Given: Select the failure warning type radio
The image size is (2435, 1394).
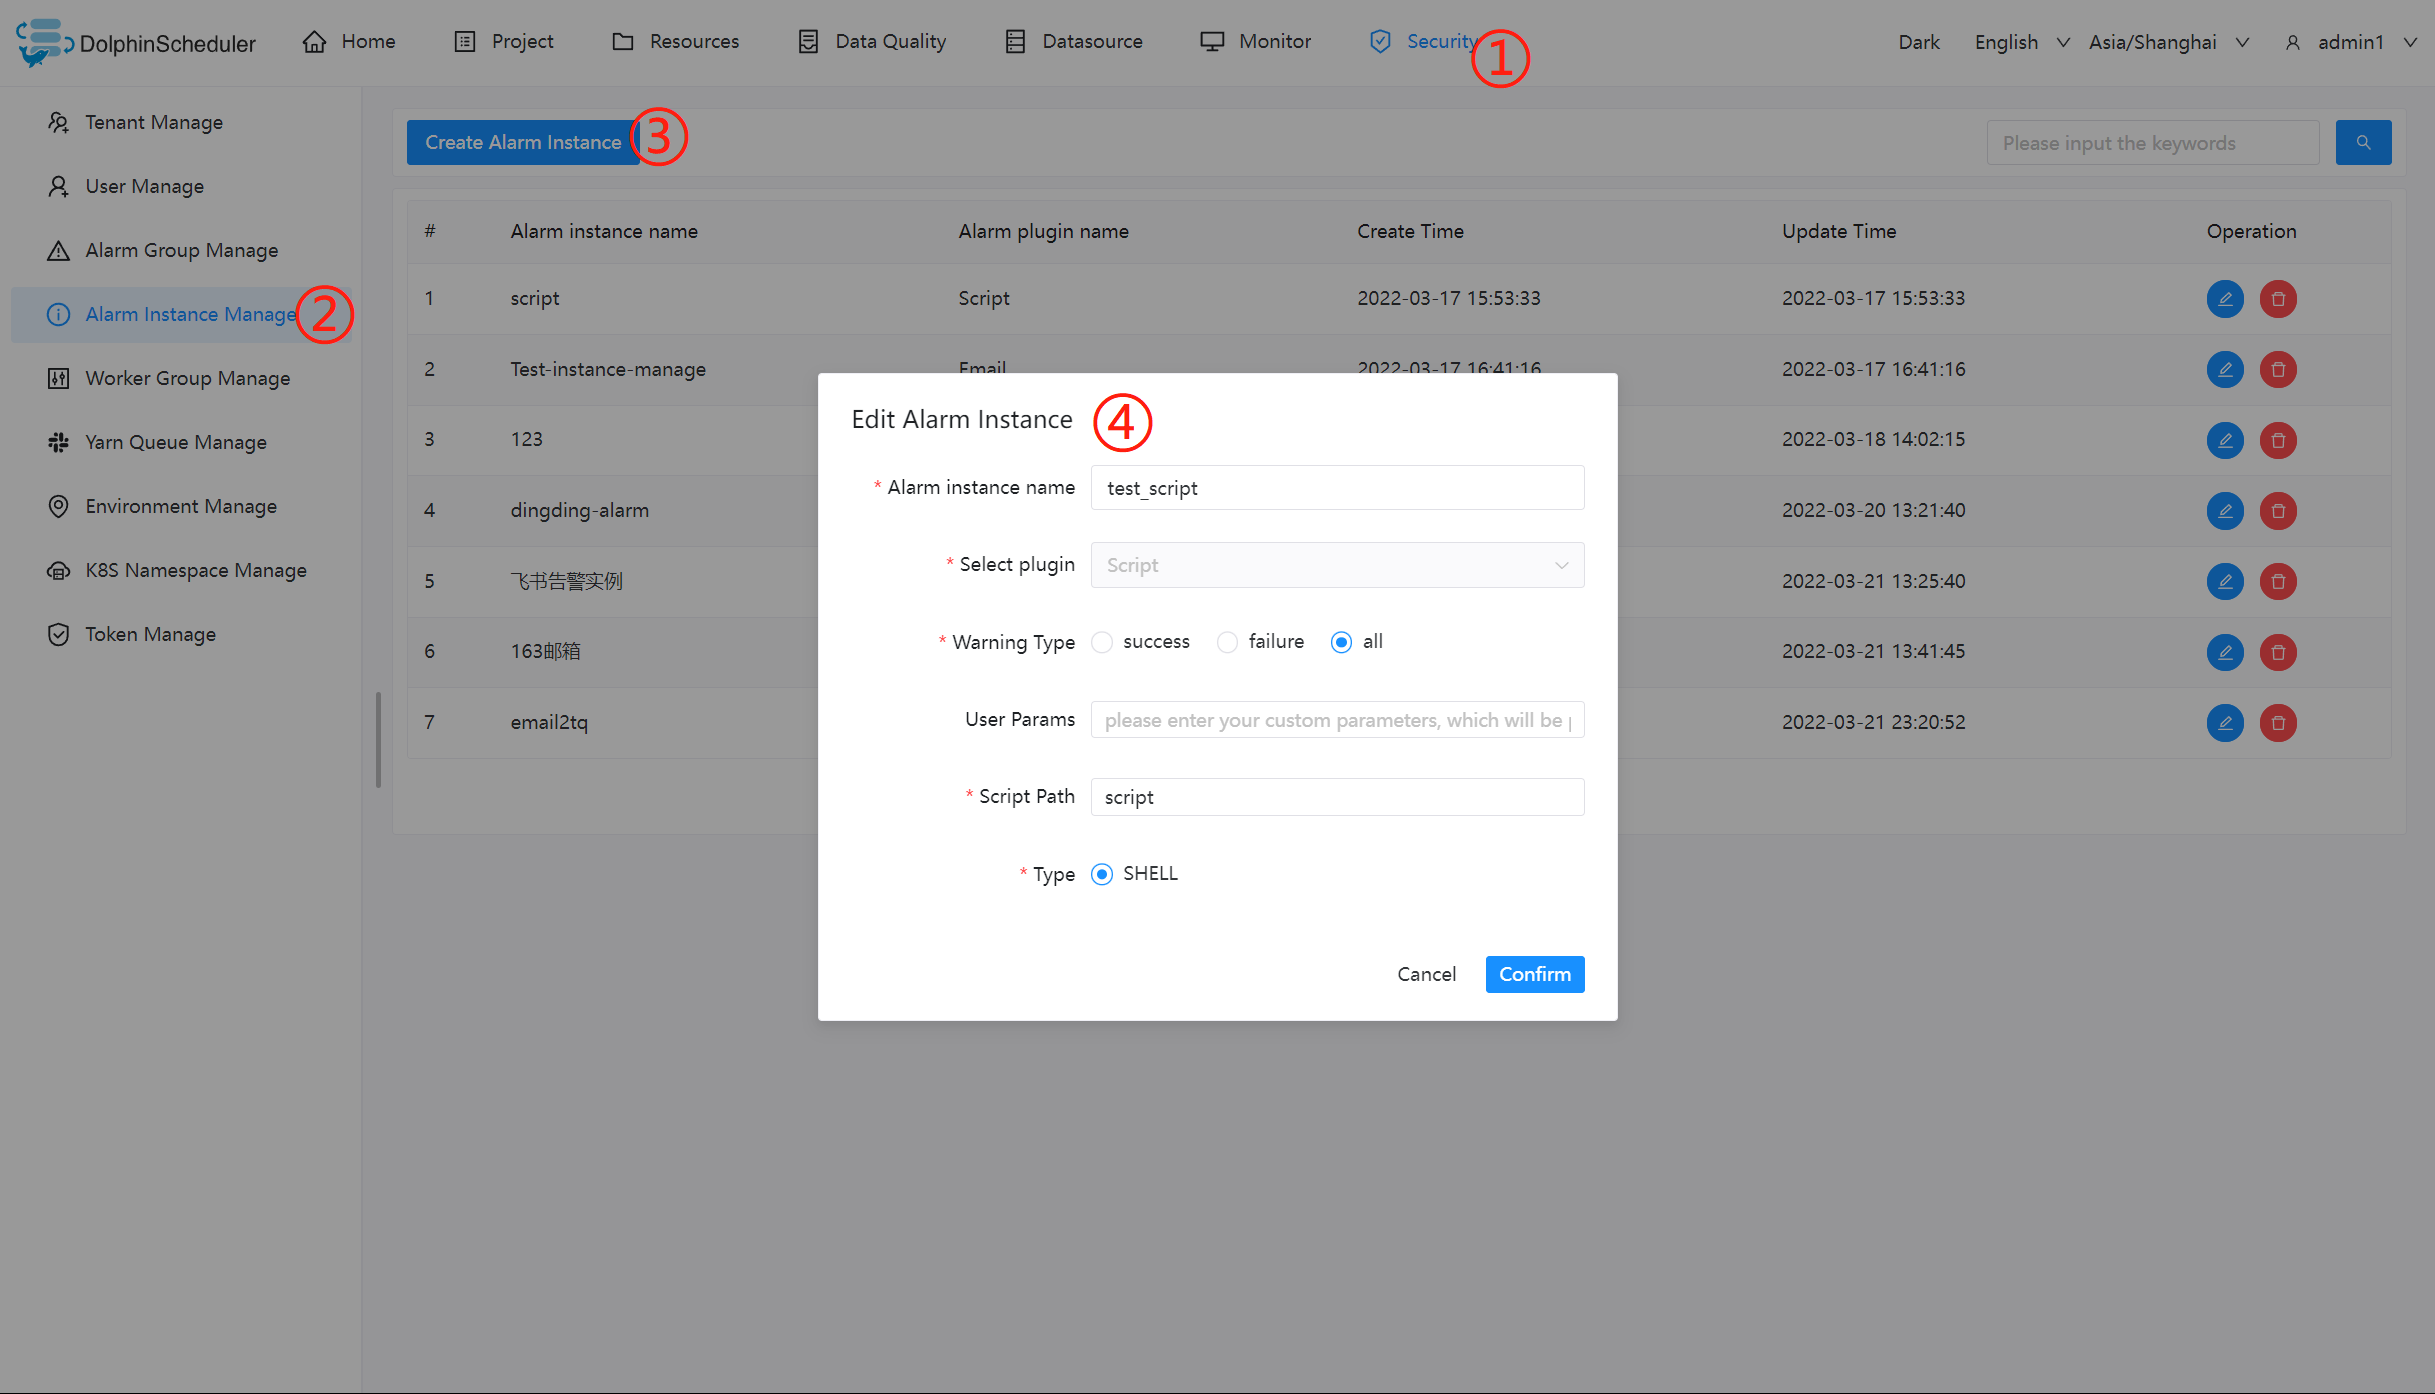Looking at the screenshot, I should click(1227, 642).
